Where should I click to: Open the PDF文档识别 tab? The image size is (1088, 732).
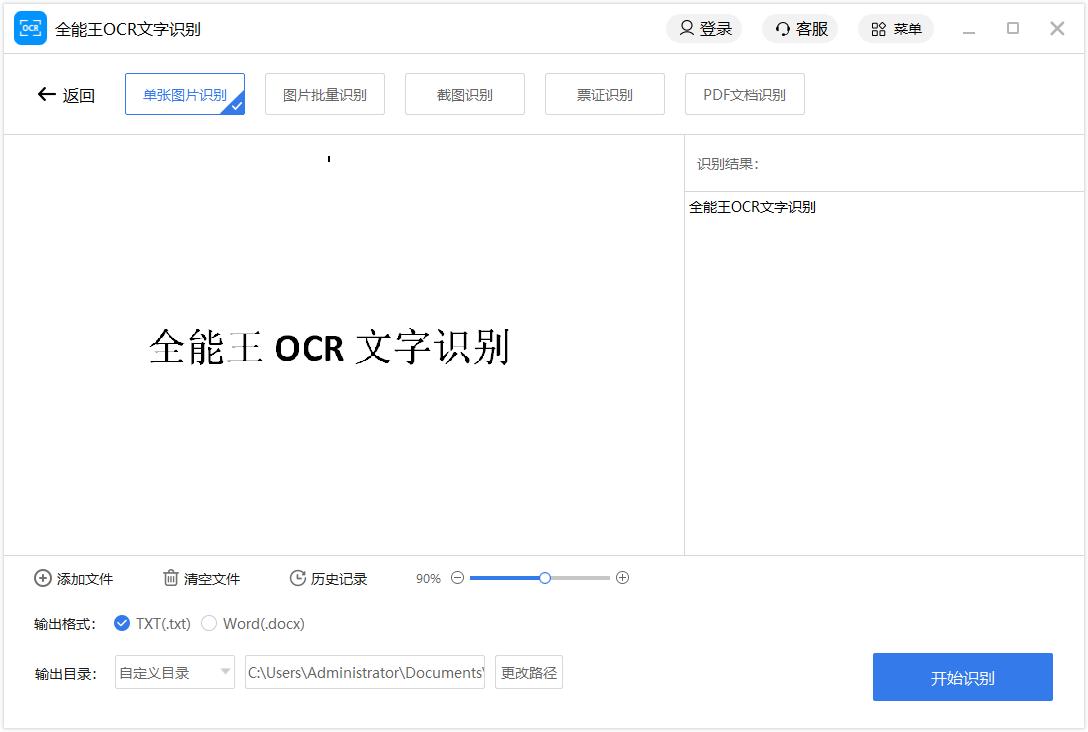coord(745,95)
